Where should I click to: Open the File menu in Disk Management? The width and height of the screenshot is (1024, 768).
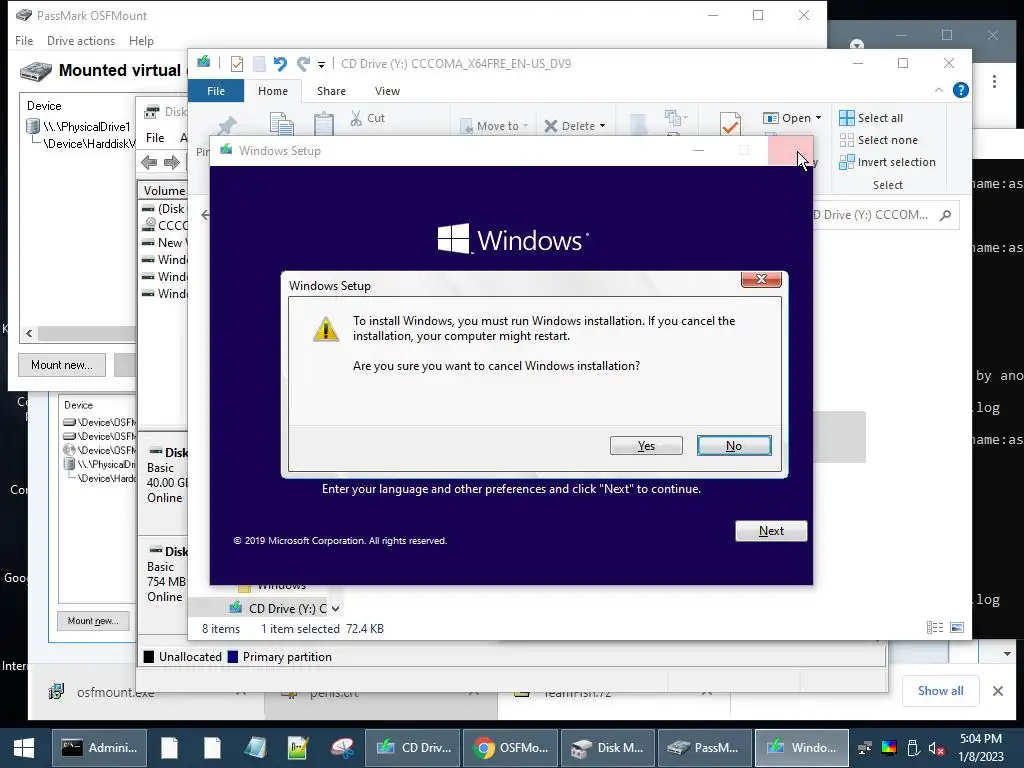(x=155, y=138)
